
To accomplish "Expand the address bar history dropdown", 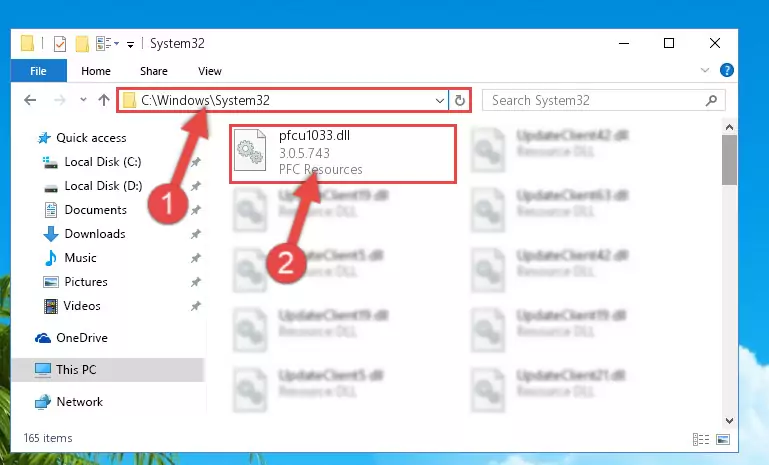I will (439, 101).
